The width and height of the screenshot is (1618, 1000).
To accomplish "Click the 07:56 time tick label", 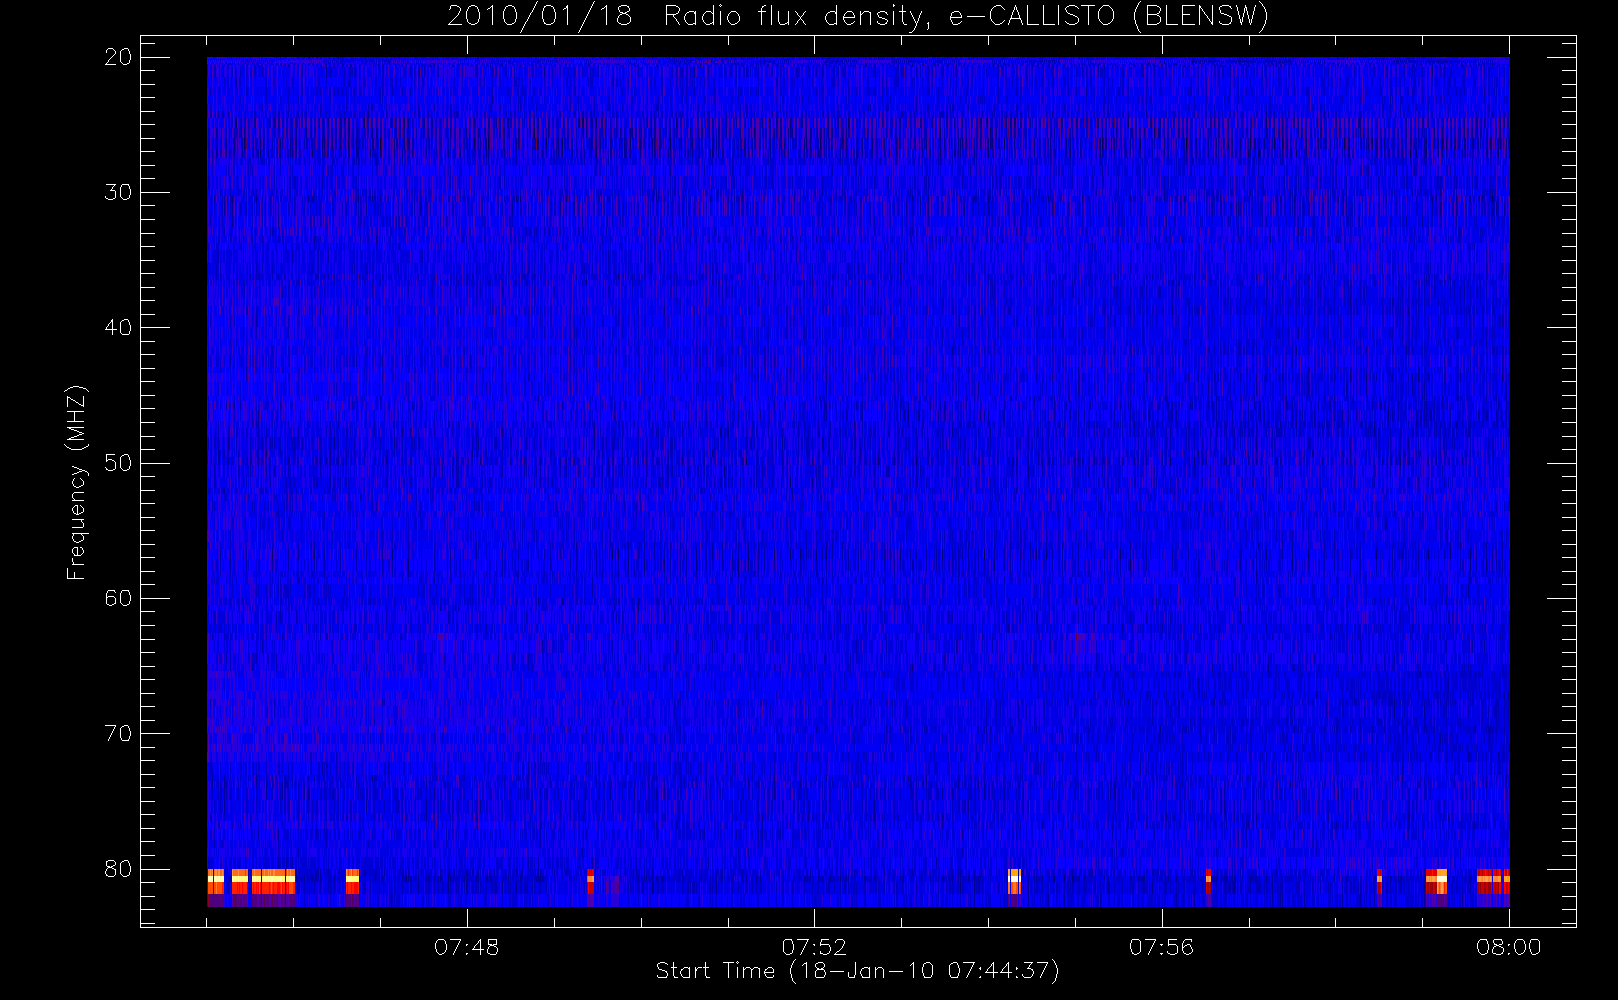I will tap(1161, 947).
